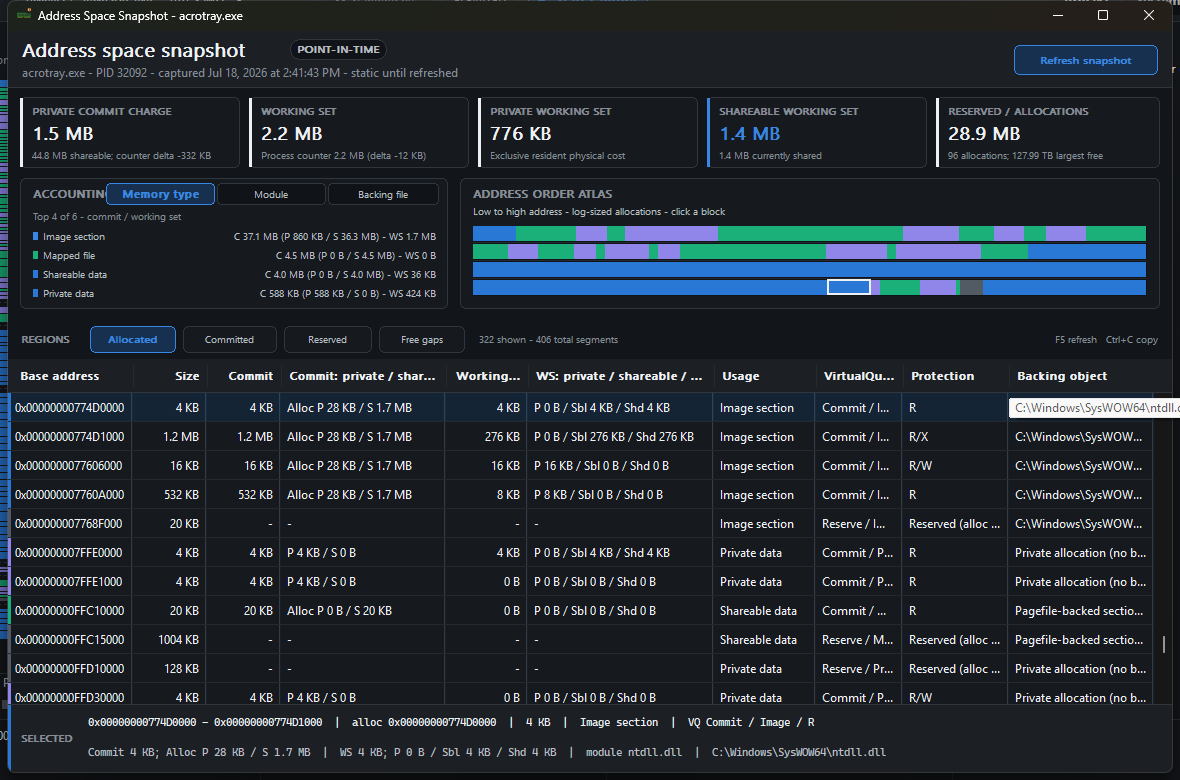Maximize the Address Space Snapshot window

pyautogui.click(x=1103, y=15)
